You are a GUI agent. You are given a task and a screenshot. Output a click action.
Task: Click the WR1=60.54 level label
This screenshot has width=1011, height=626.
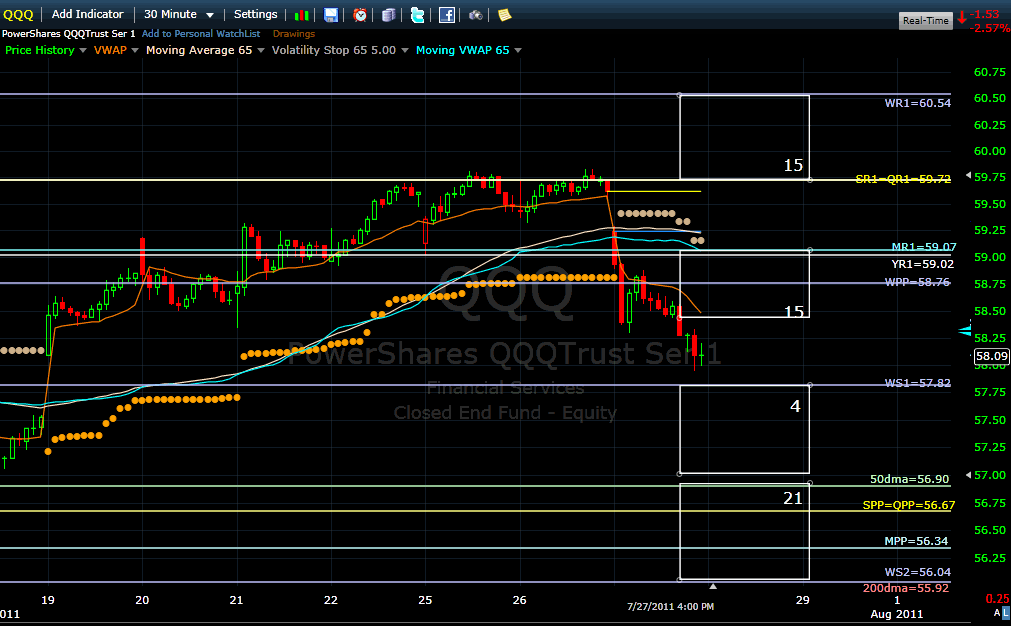pyautogui.click(x=918, y=103)
